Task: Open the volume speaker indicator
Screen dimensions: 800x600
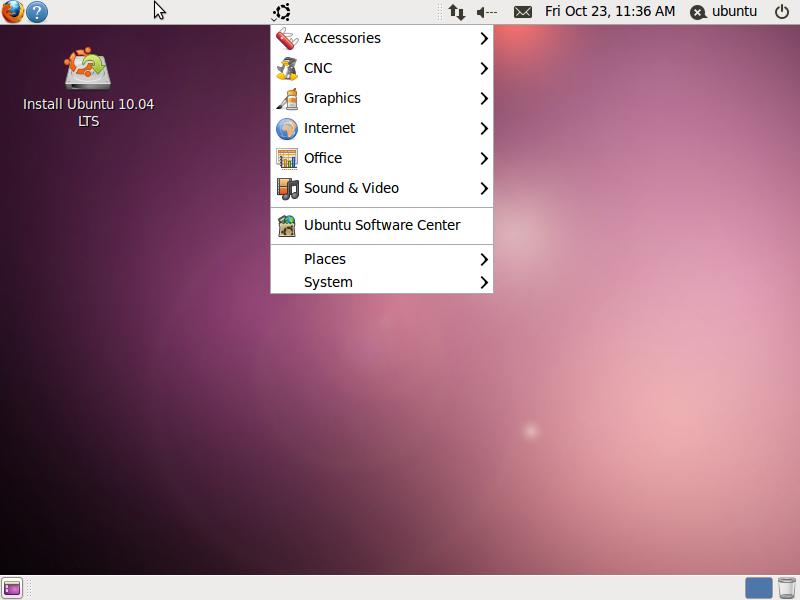Action: click(487, 12)
